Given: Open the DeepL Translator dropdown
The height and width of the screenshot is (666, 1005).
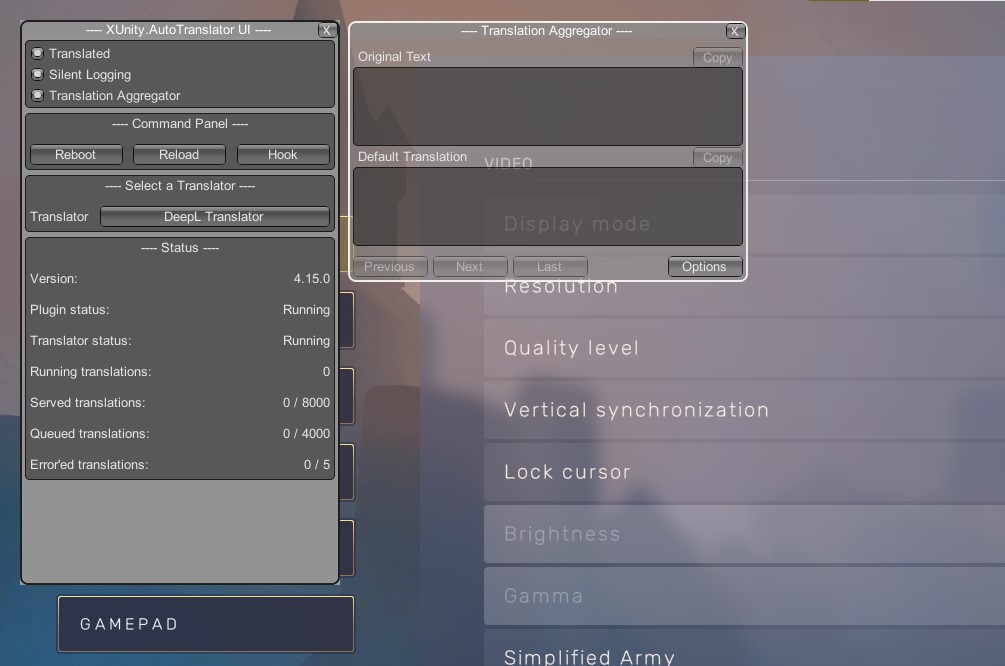Looking at the screenshot, I should (214, 217).
